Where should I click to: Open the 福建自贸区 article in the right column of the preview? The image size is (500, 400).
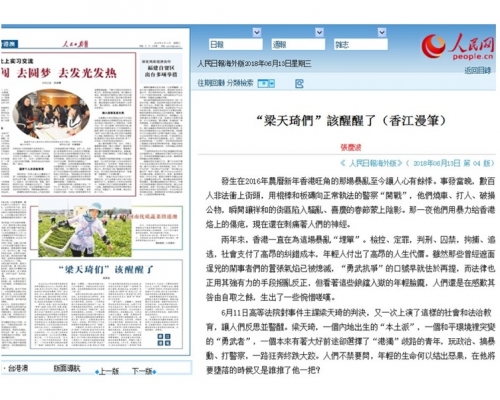click(161, 70)
